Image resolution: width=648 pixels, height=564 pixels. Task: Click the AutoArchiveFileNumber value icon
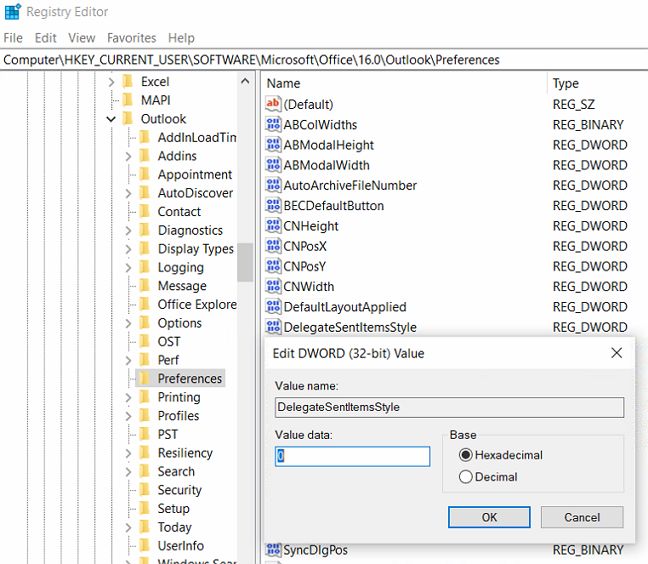click(x=273, y=185)
